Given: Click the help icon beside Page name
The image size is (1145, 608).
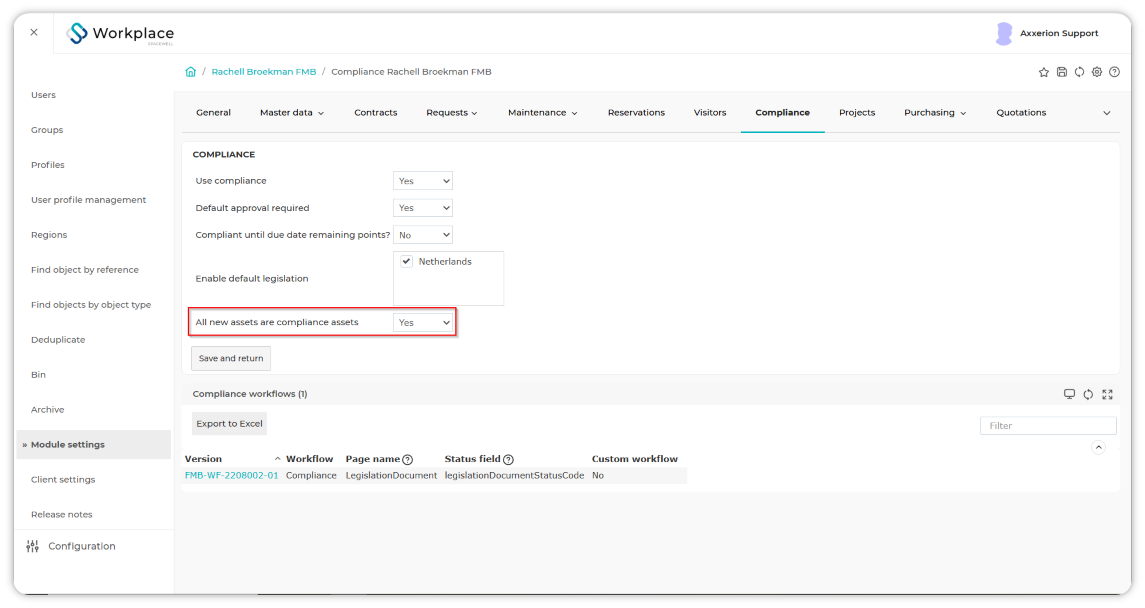Looking at the screenshot, I should (x=407, y=460).
